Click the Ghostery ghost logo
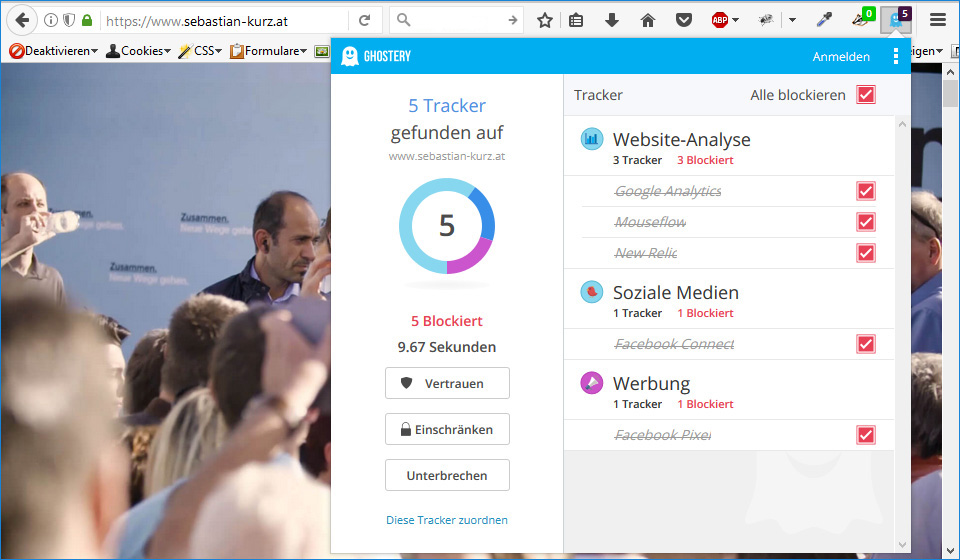The width and height of the screenshot is (960, 560). [x=350, y=56]
